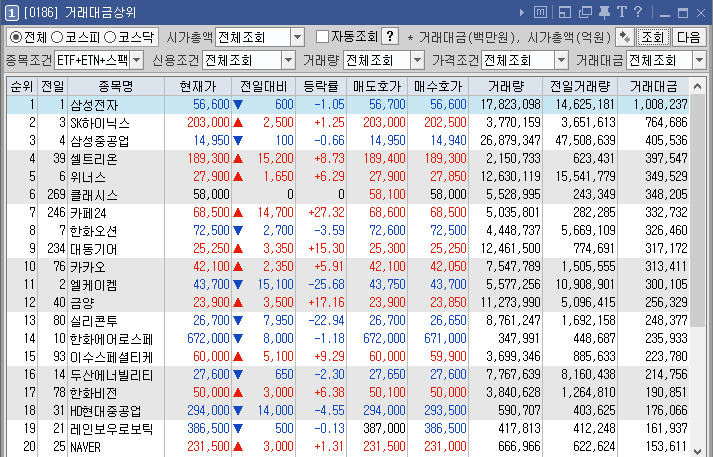The height and width of the screenshot is (457, 713).
Task: Select the 이수스페셜티케 stock name
Action: [112, 357]
